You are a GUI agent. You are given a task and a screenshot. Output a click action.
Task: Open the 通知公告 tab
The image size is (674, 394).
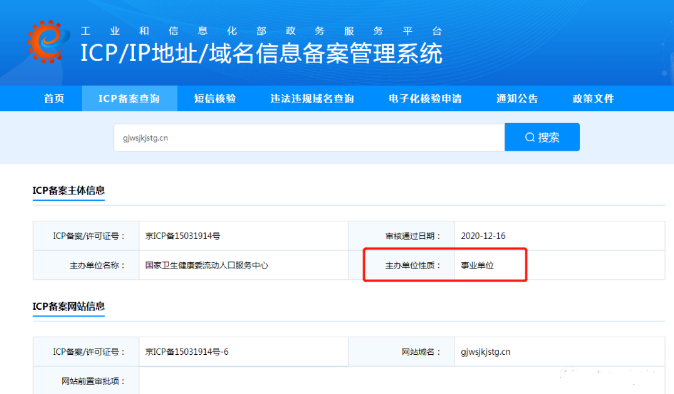click(x=517, y=98)
